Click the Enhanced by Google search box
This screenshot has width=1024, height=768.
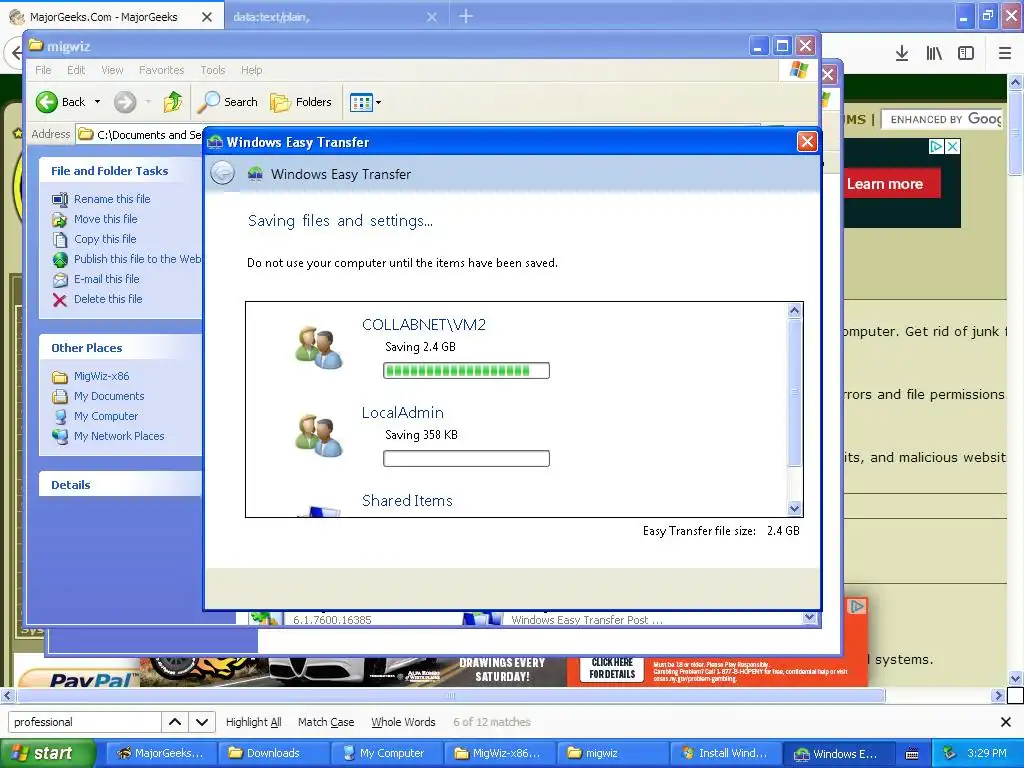click(943, 119)
